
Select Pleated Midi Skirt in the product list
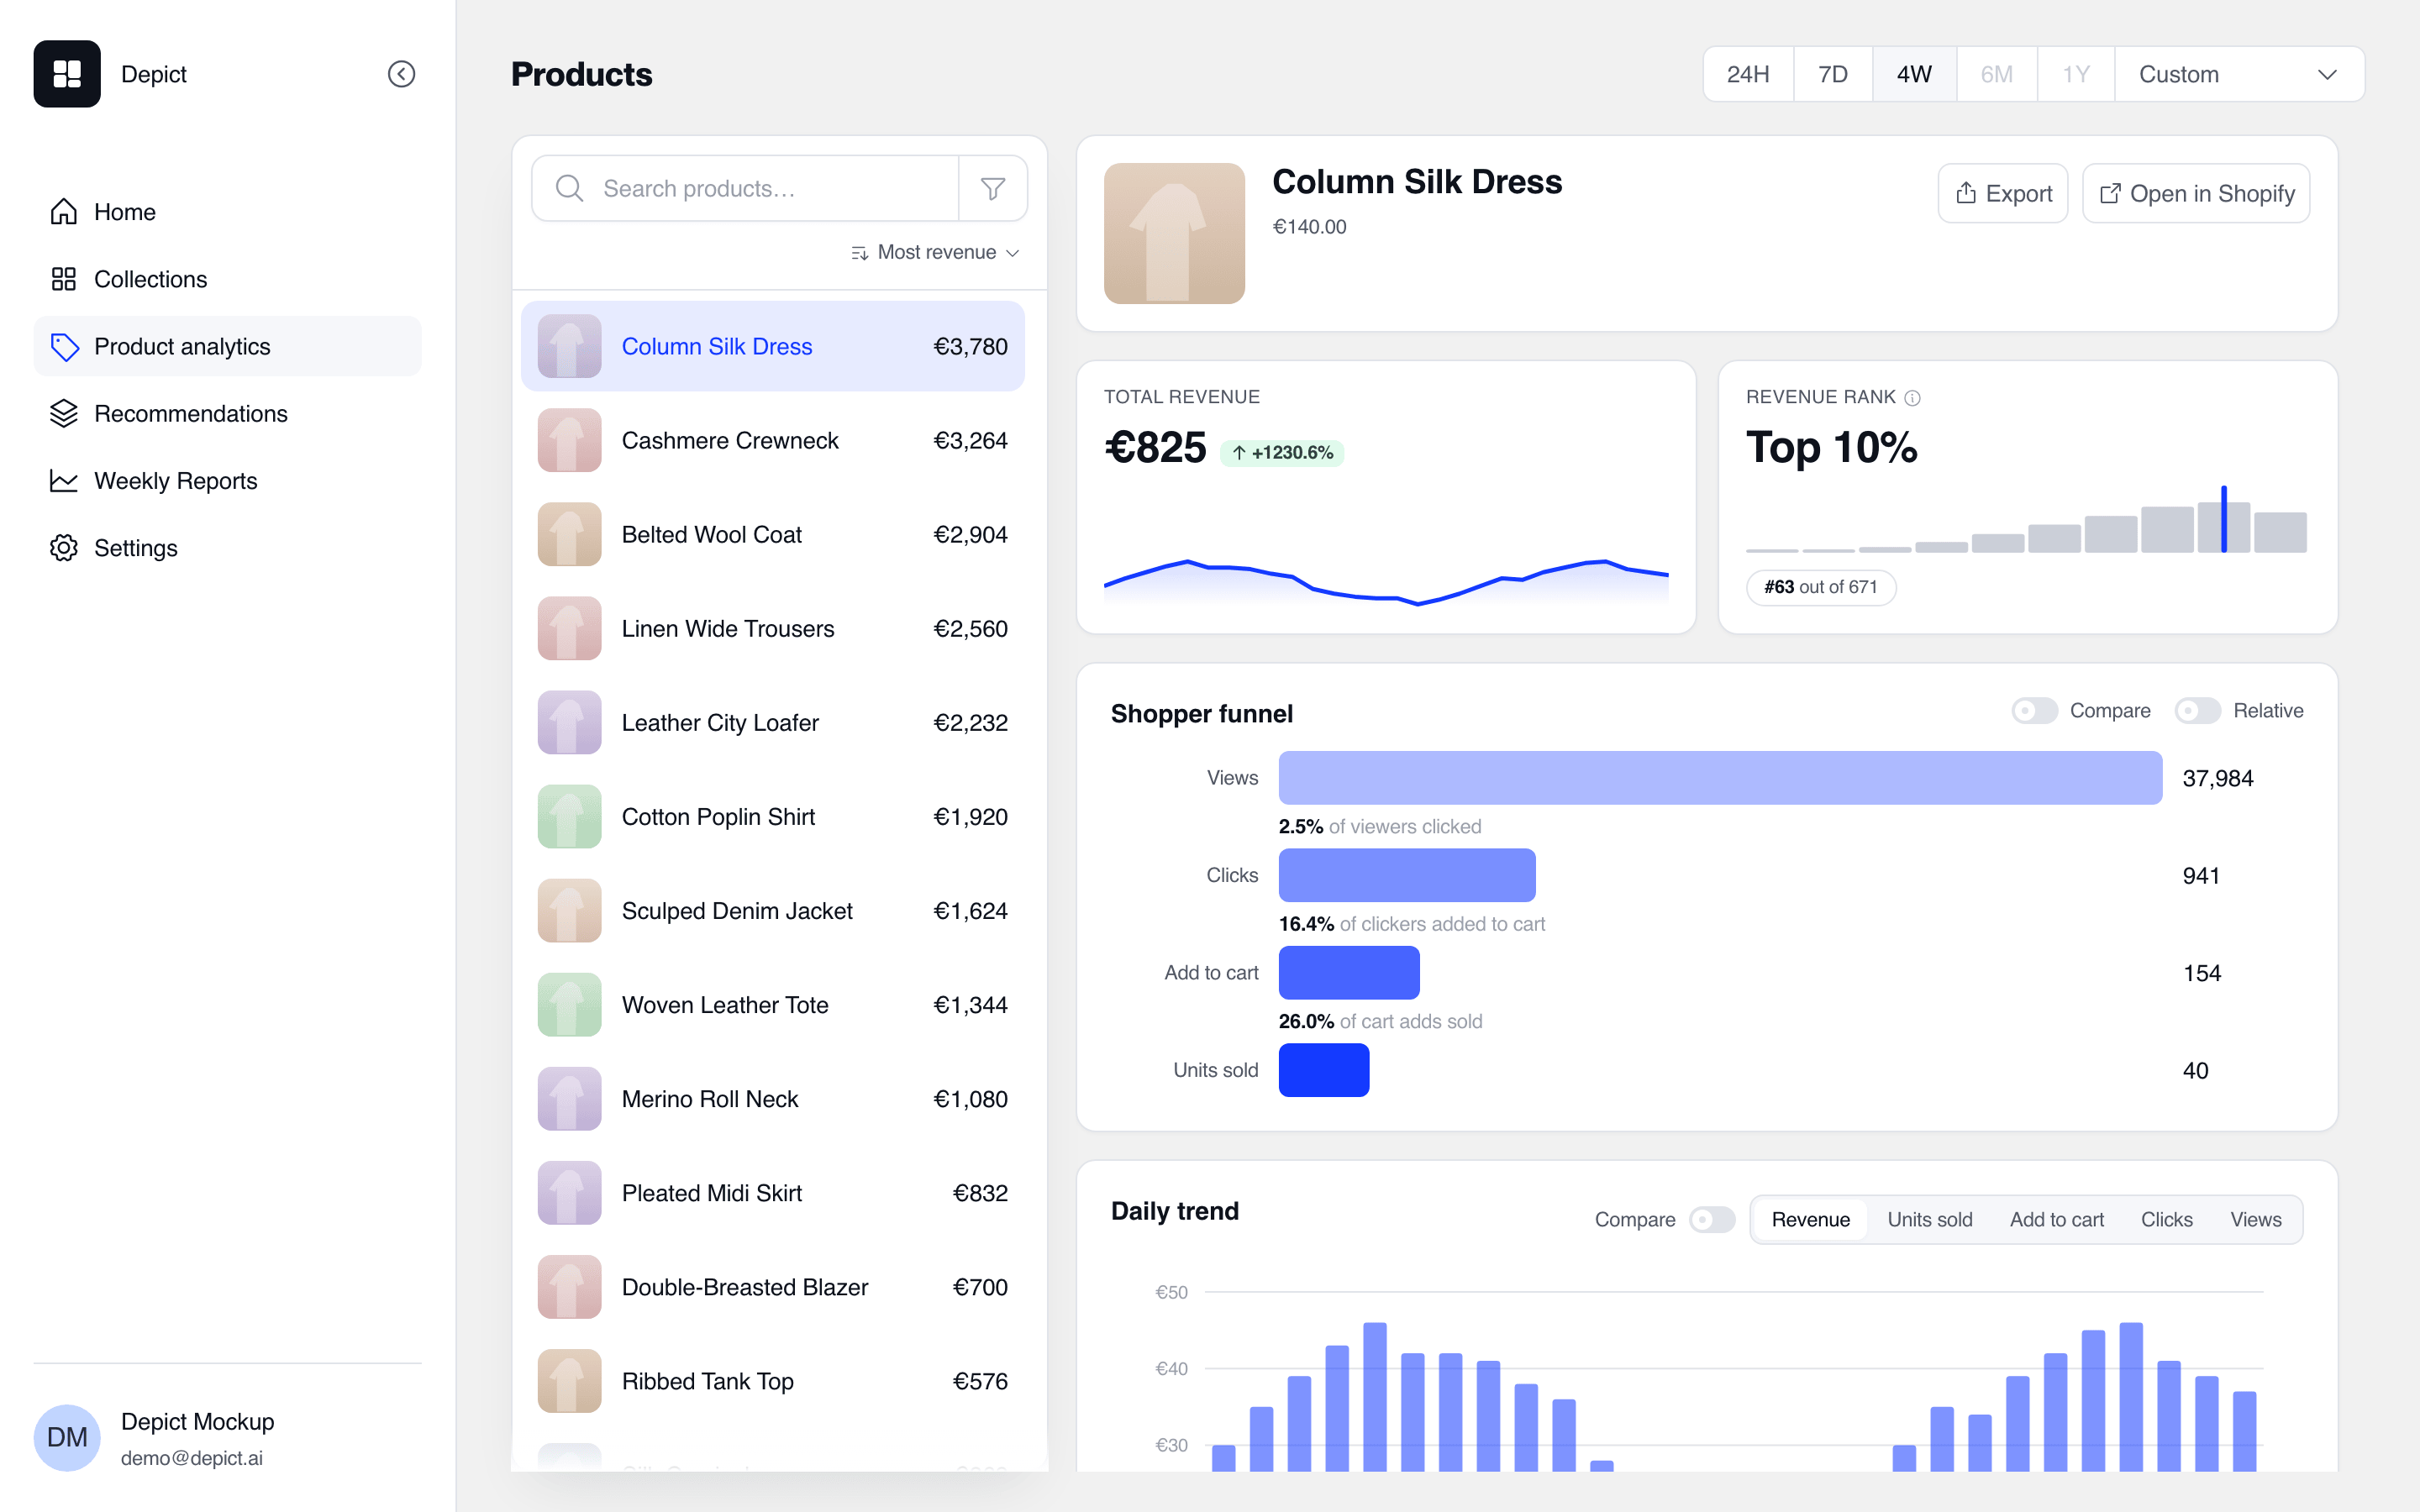(x=773, y=1193)
